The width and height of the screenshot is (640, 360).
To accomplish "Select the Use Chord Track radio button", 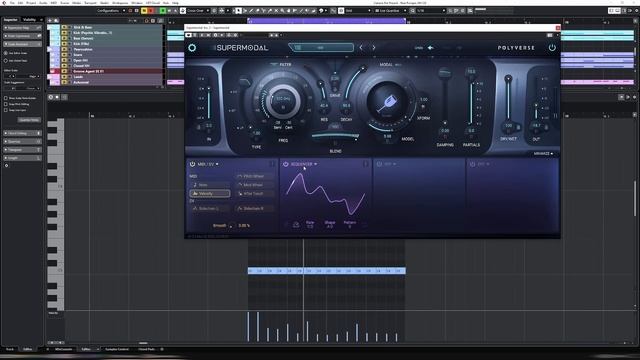I will (x=6, y=60).
